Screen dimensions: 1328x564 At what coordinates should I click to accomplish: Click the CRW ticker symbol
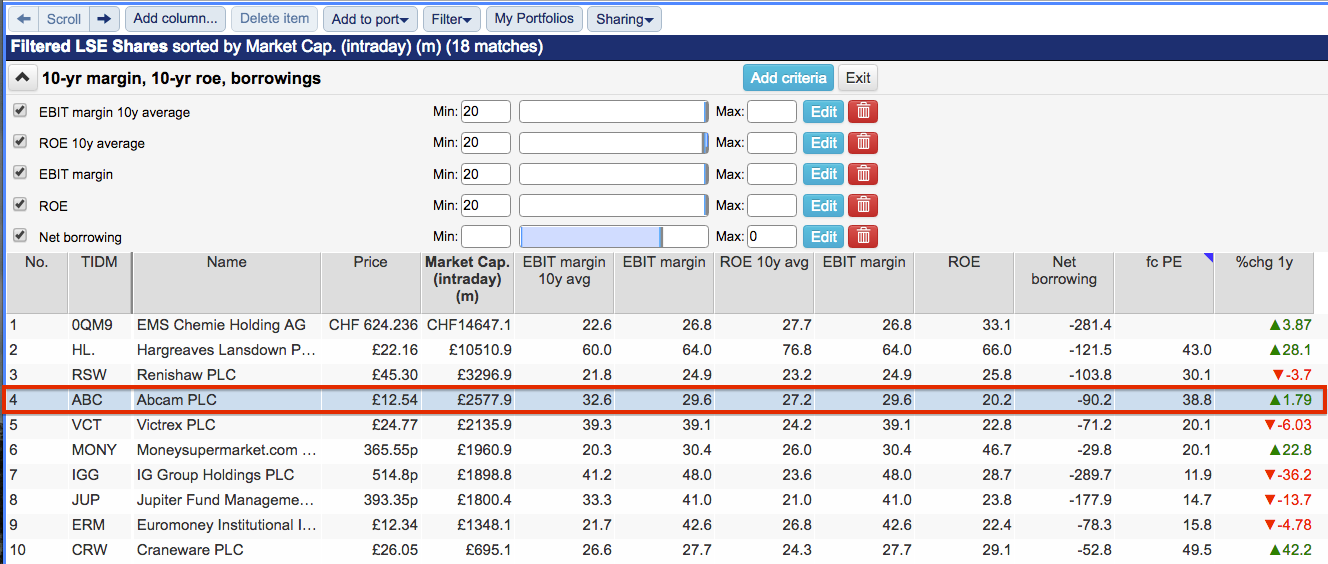88,550
